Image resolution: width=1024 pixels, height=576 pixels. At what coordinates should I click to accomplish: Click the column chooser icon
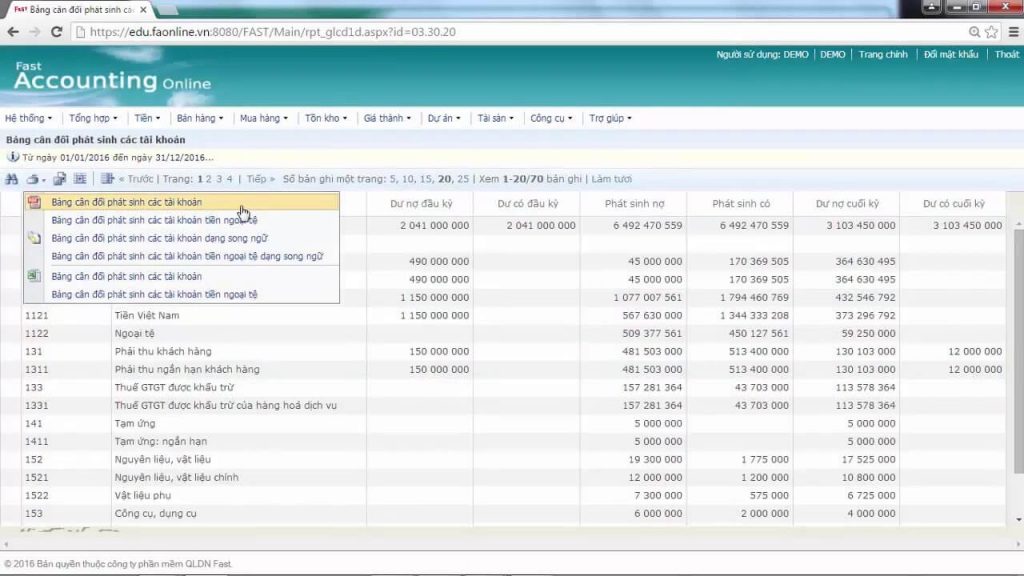point(107,179)
